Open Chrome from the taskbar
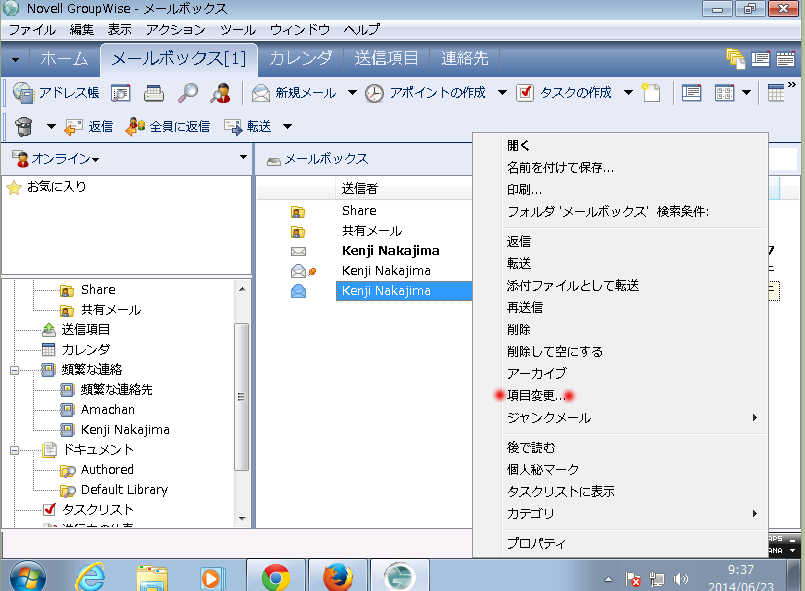The image size is (805, 591). 276,577
